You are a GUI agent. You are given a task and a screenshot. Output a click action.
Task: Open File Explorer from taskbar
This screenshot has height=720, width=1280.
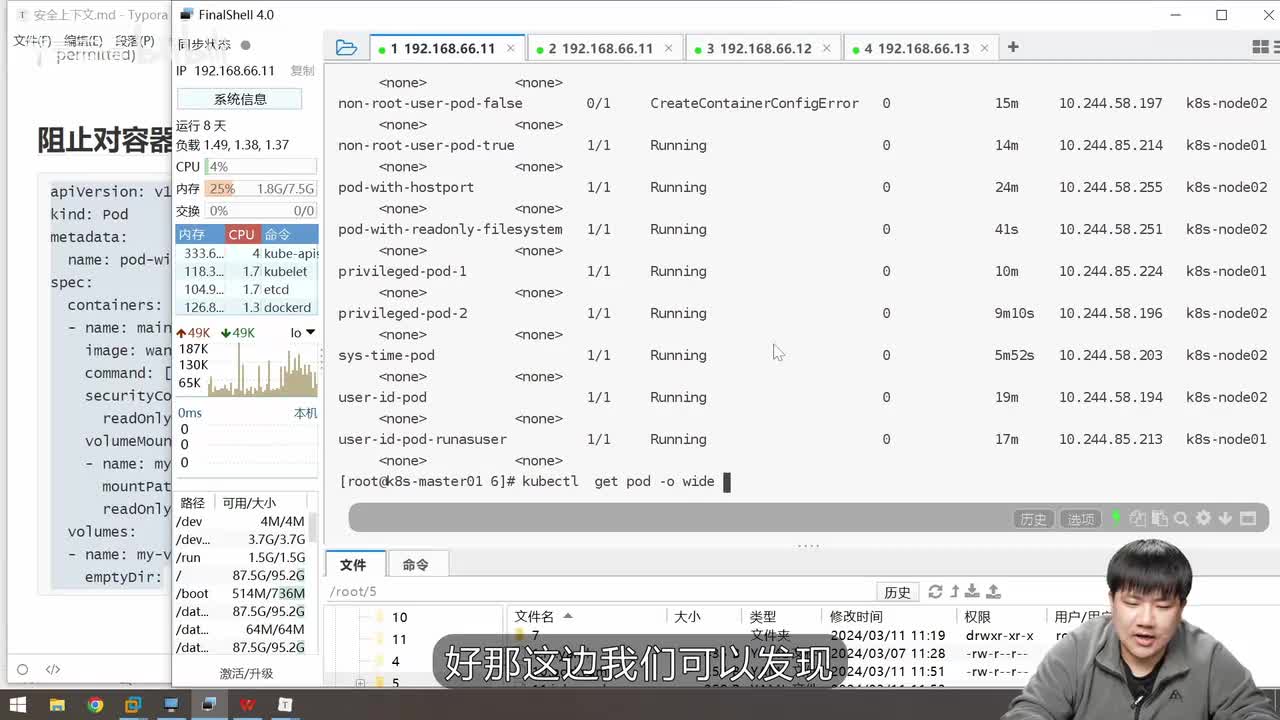pyautogui.click(x=57, y=705)
